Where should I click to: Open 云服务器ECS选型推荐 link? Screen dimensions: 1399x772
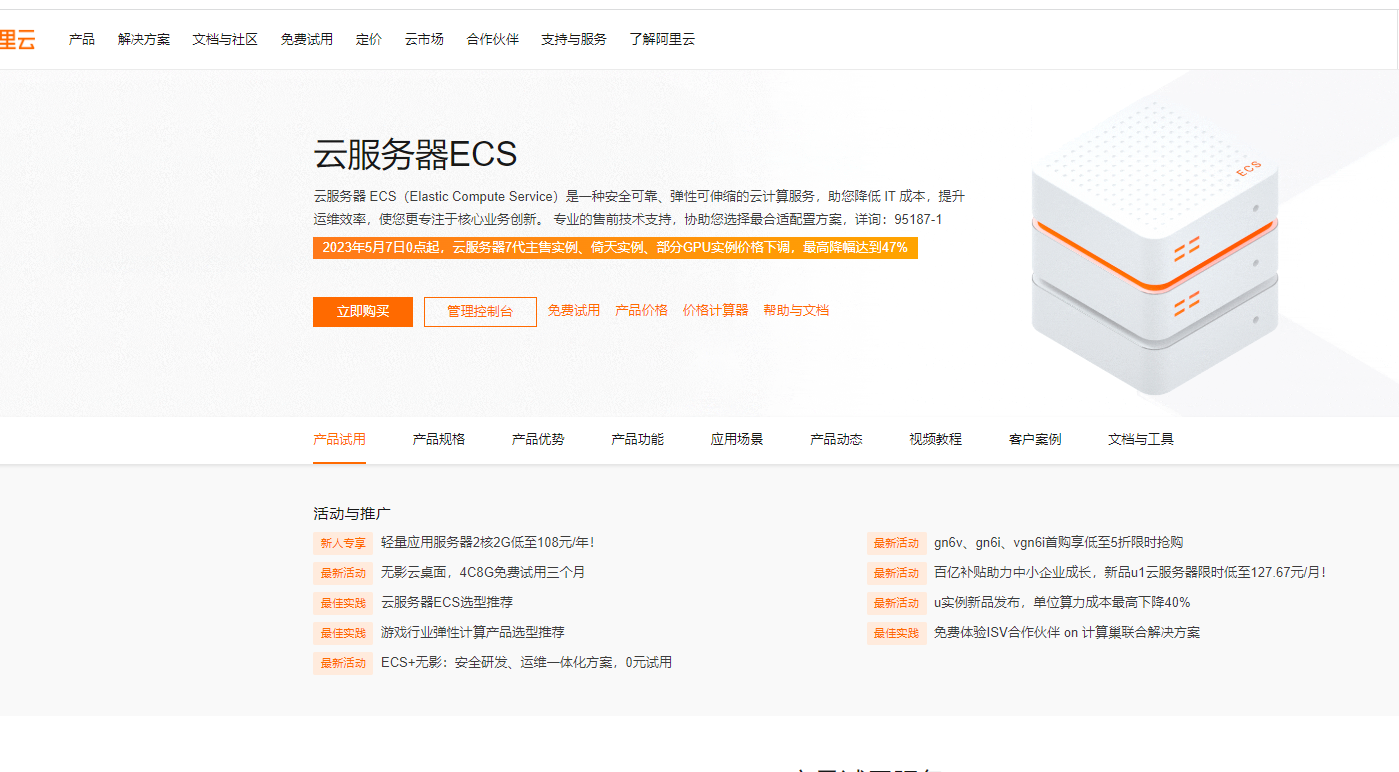tap(447, 603)
